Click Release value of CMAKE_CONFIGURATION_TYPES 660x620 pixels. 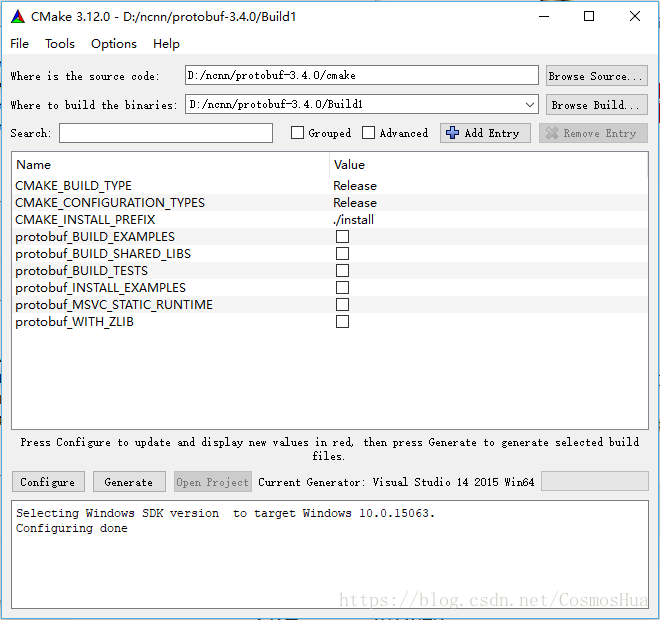[355, 202]
